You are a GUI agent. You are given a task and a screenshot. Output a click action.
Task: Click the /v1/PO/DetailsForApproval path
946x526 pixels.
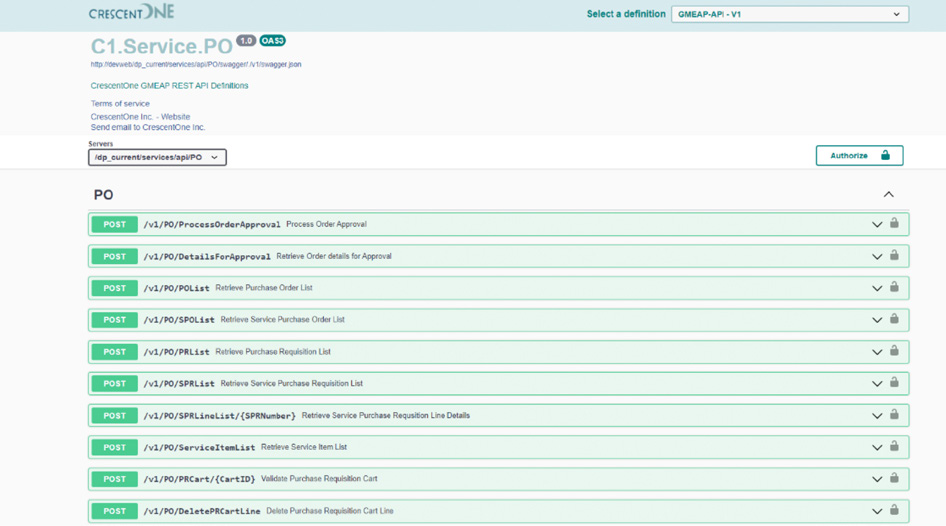[x=207, y=256]
